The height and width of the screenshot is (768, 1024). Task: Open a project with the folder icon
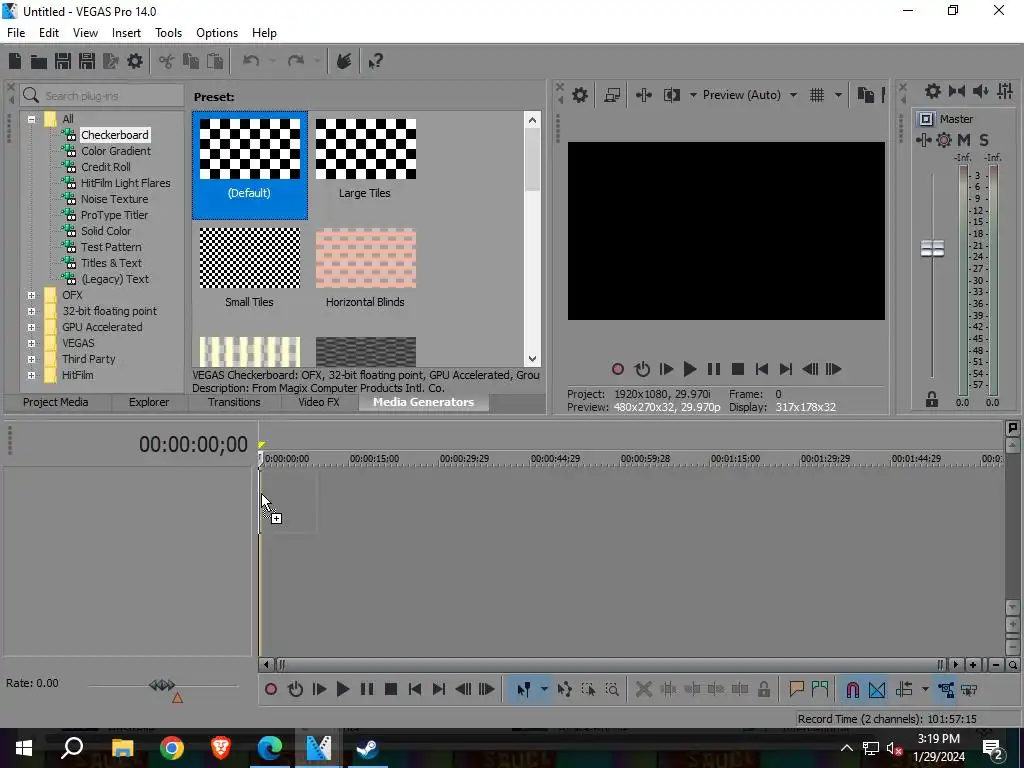(x=39, y=61)
